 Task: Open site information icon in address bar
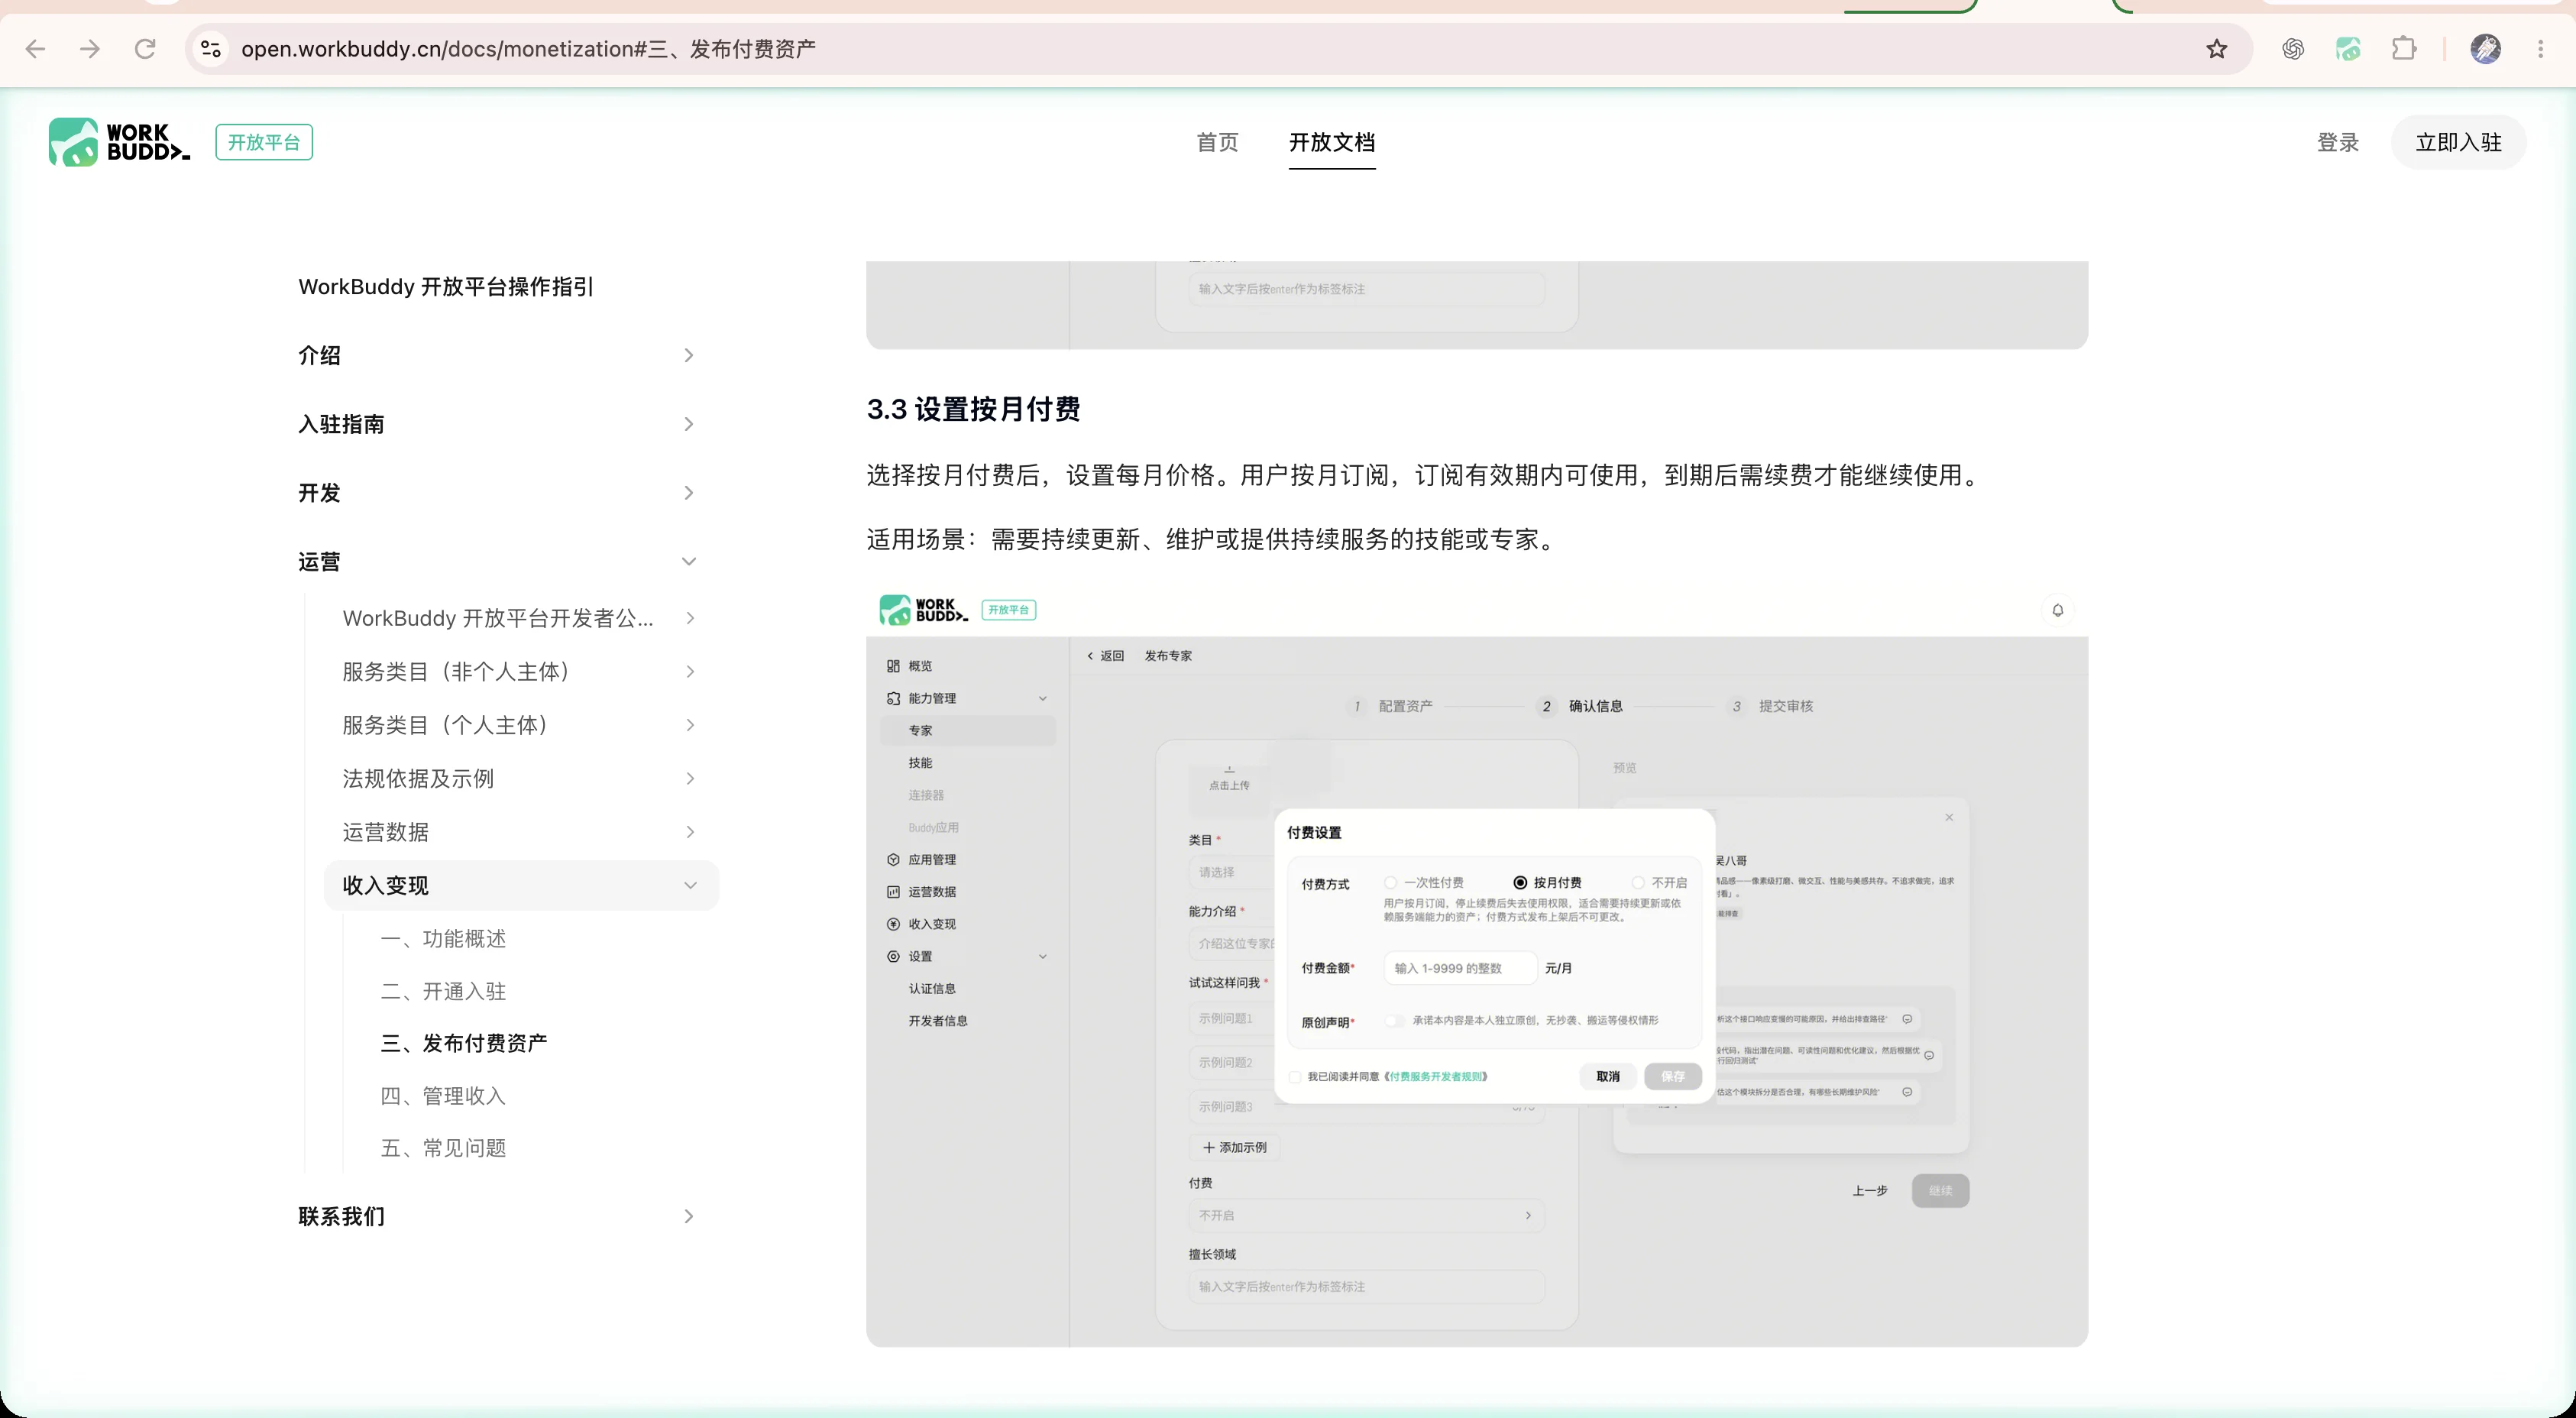pyautogui.click(x=210, y=48)
